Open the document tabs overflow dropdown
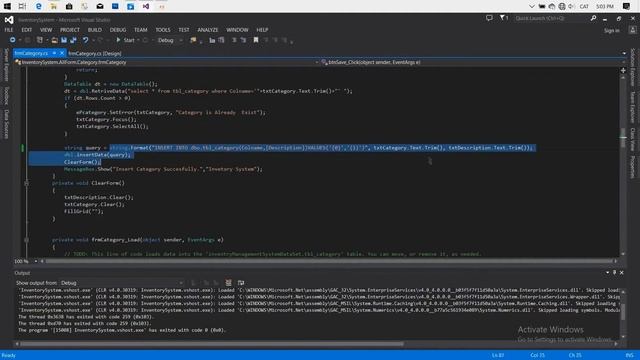640x360 pixels. [x=624, y=53]
